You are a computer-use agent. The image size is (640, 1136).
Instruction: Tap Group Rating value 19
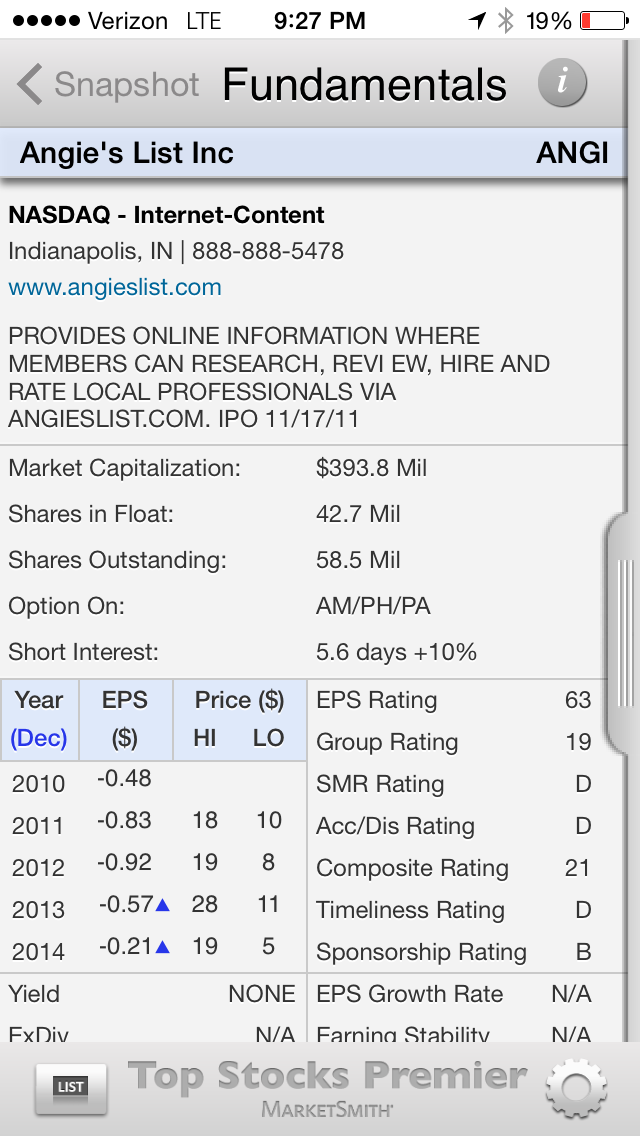point(578,742)
